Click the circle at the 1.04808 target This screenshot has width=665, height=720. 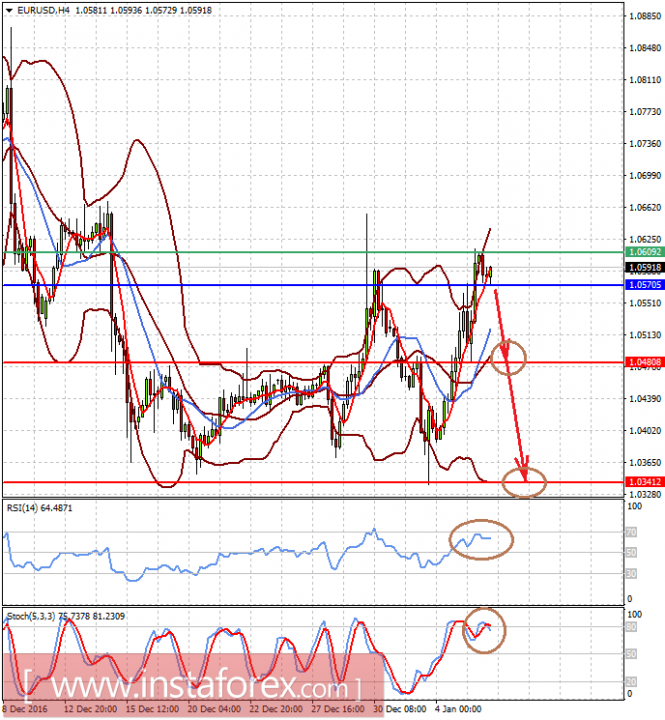(508, 356)
